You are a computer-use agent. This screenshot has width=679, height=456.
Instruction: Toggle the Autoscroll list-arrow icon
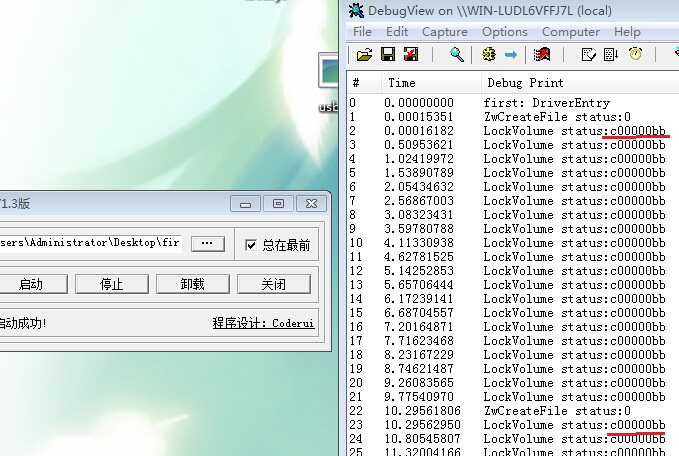pos(611,55)
